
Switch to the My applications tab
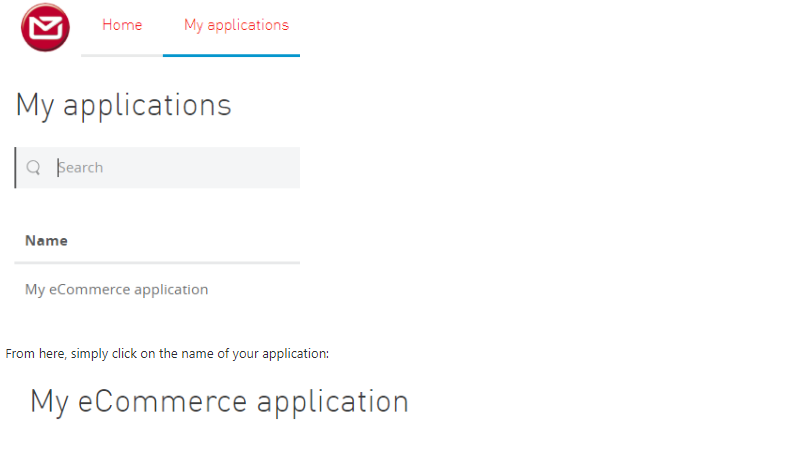(x=236, y=25)
